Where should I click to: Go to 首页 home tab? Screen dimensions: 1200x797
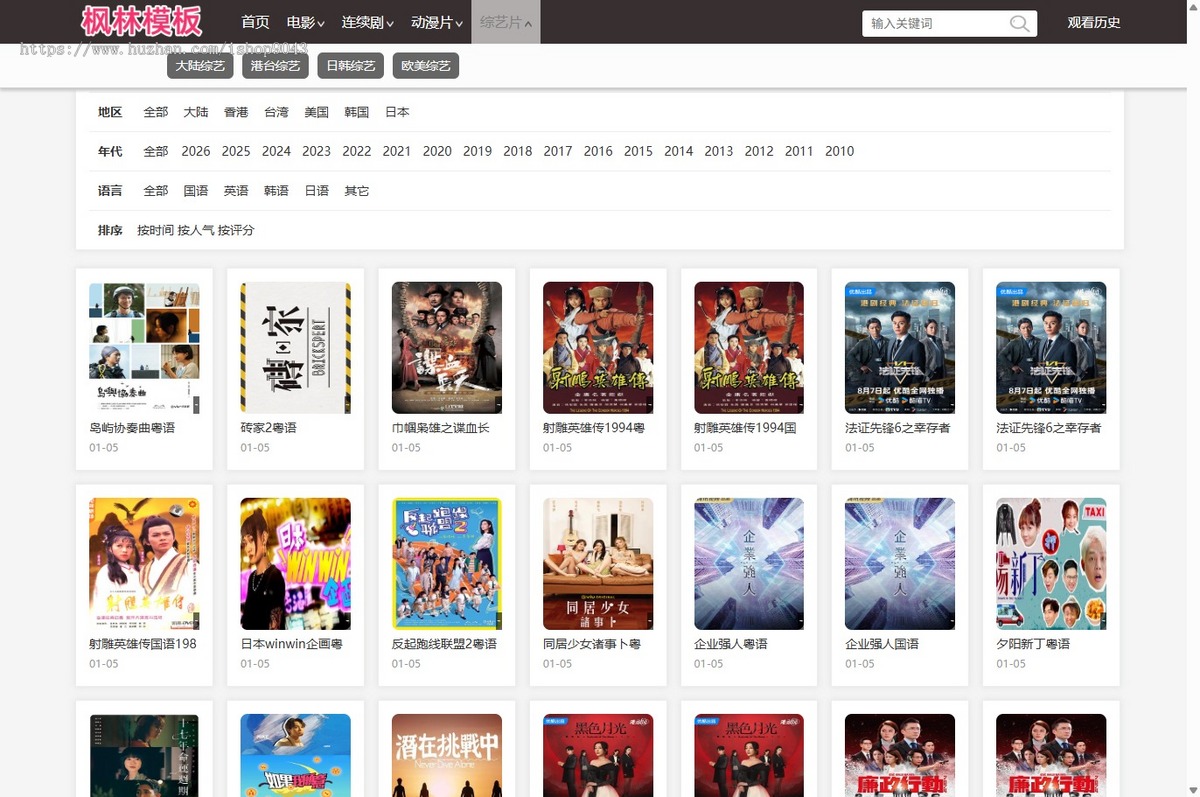point(256,22)
